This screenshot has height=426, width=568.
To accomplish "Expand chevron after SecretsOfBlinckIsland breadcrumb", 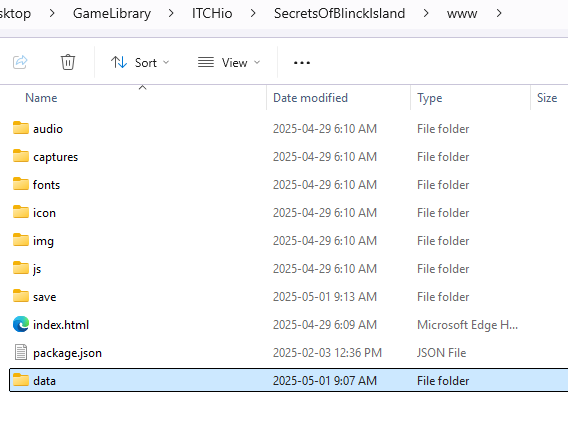I will [x=426, y=13].
